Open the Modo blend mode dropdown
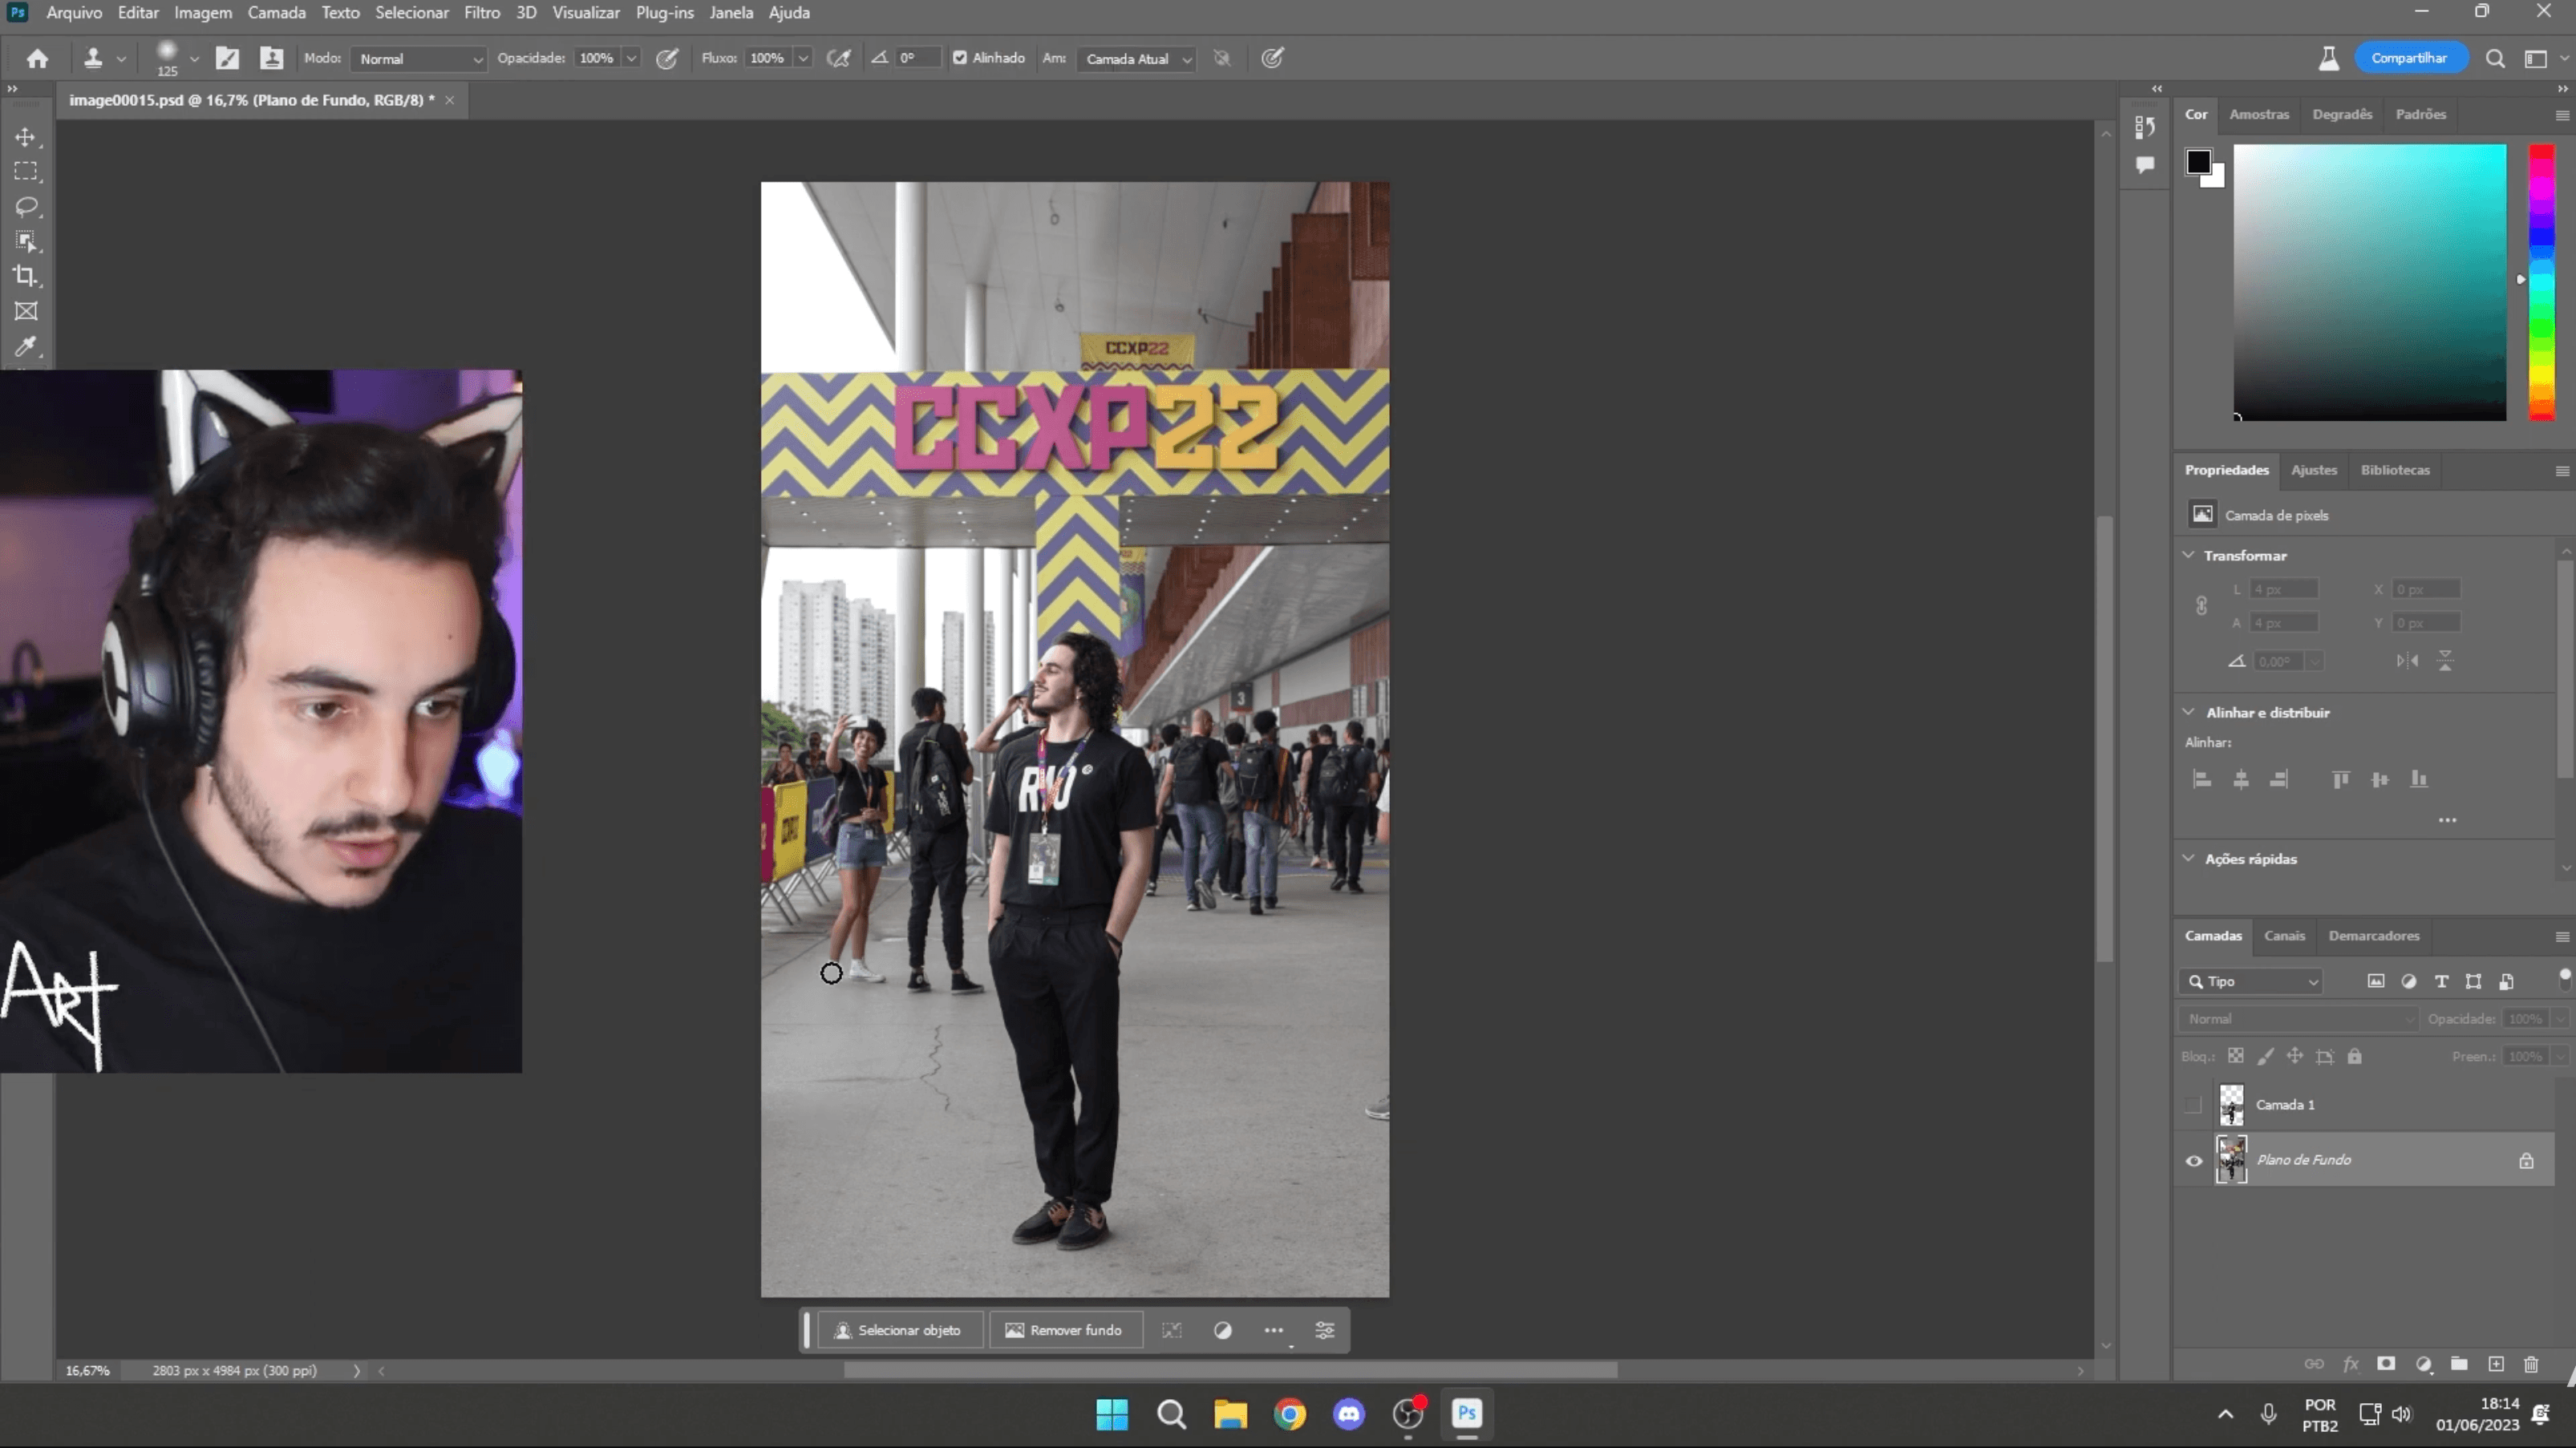The width and height of the screenshot is (2576, 1448). pos(418,59)
